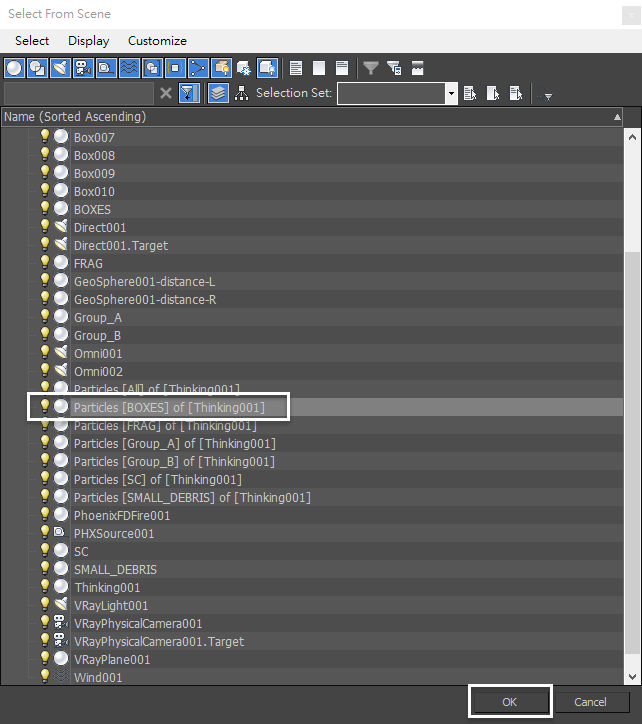Enable the Sort by Hierarchy icon

coord(241,93)
